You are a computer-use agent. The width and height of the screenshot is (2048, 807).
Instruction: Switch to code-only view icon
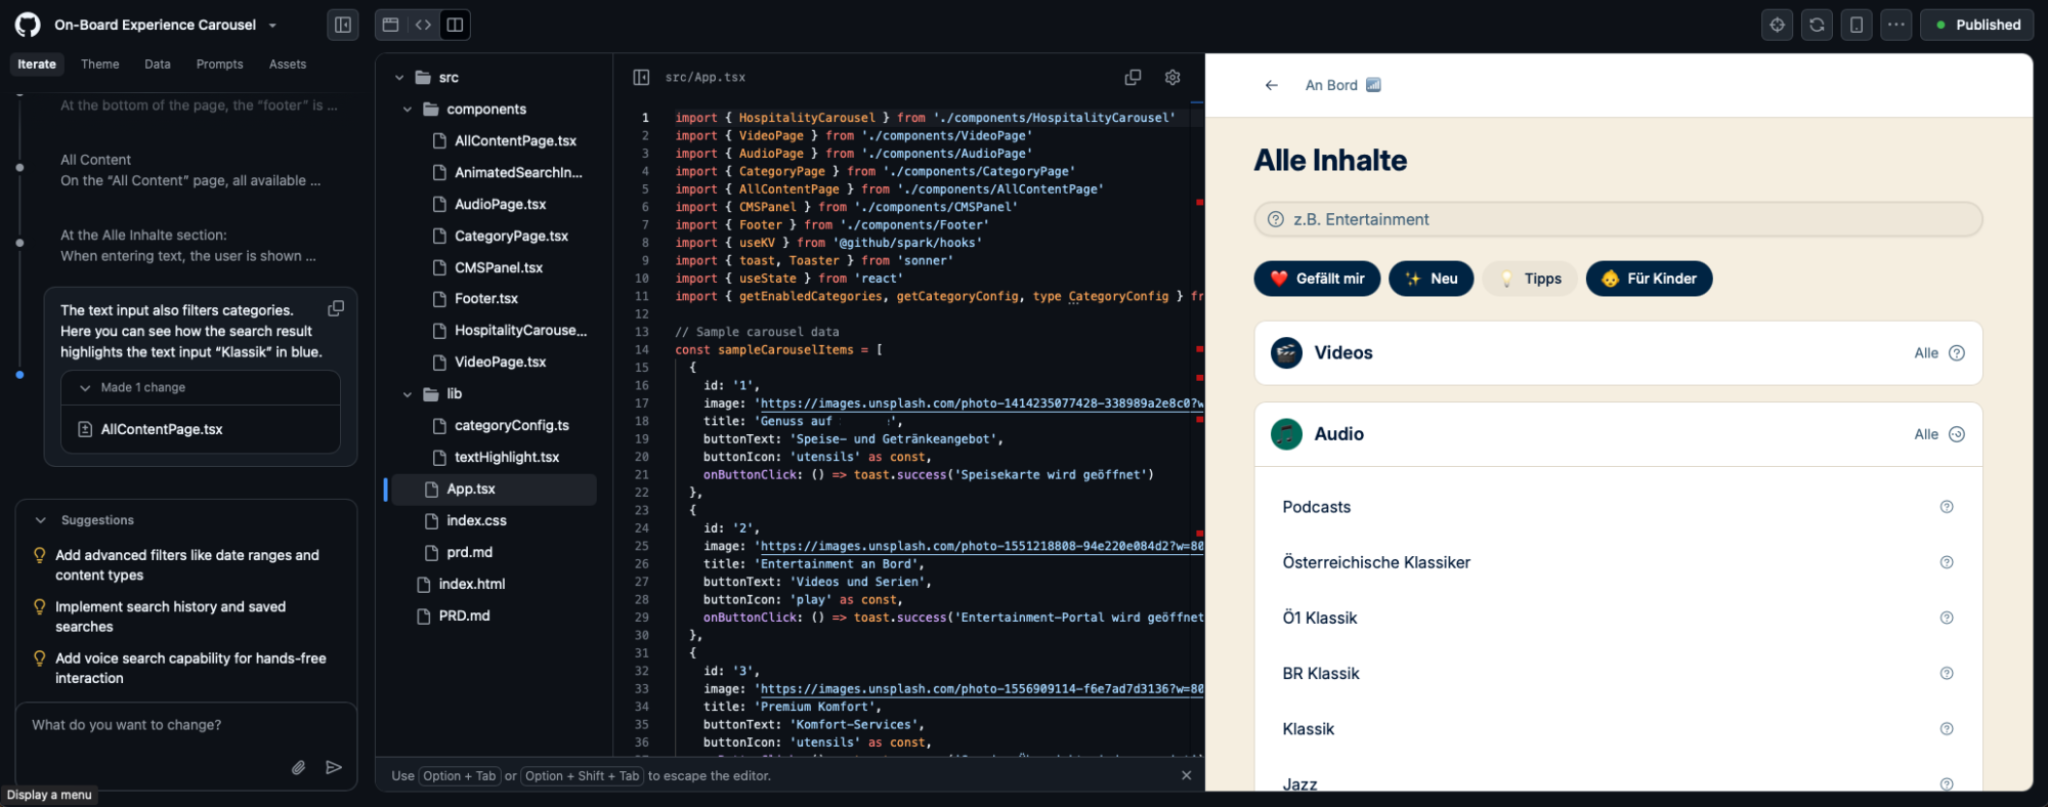[423, 25]
